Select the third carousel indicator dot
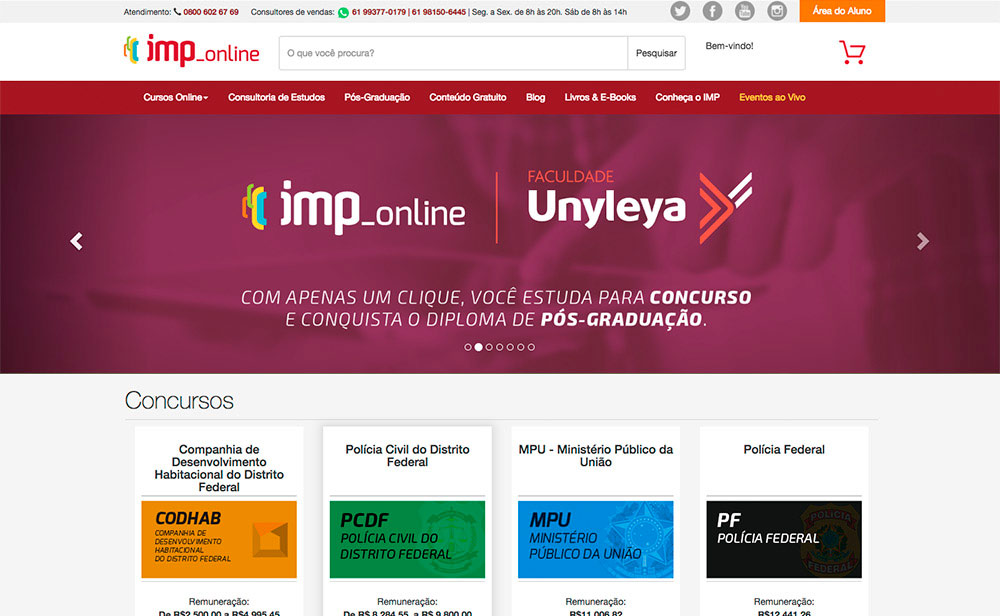1000x616 pixels. point(489,347)
